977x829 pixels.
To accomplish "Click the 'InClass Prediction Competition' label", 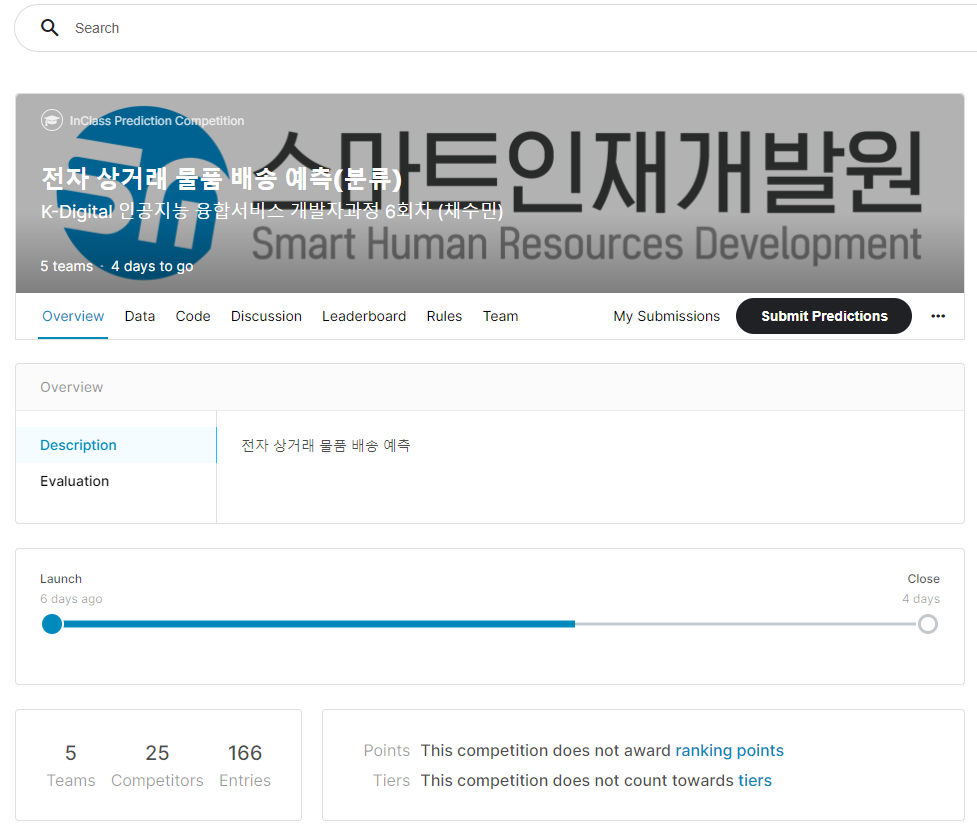I will tap(156, 121).
